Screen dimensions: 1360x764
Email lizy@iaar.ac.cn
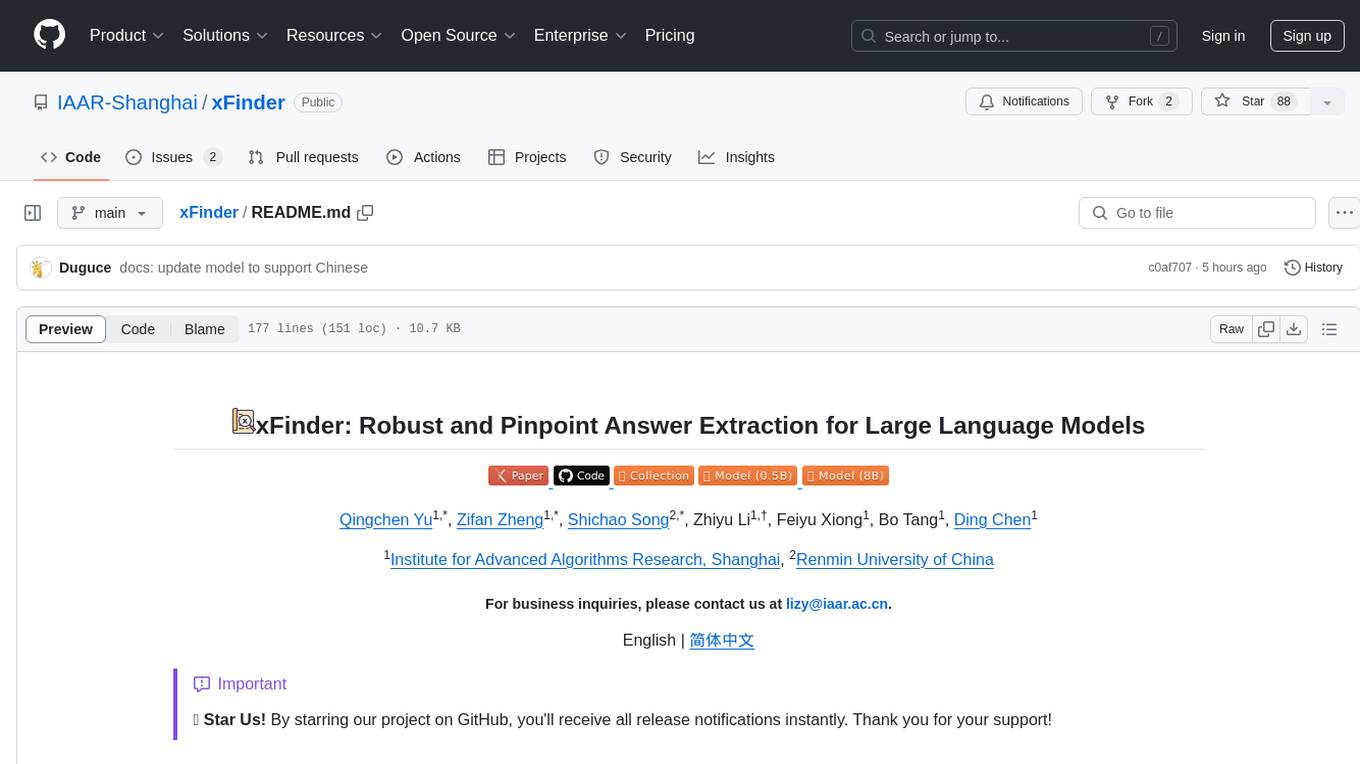coord(837,604)
